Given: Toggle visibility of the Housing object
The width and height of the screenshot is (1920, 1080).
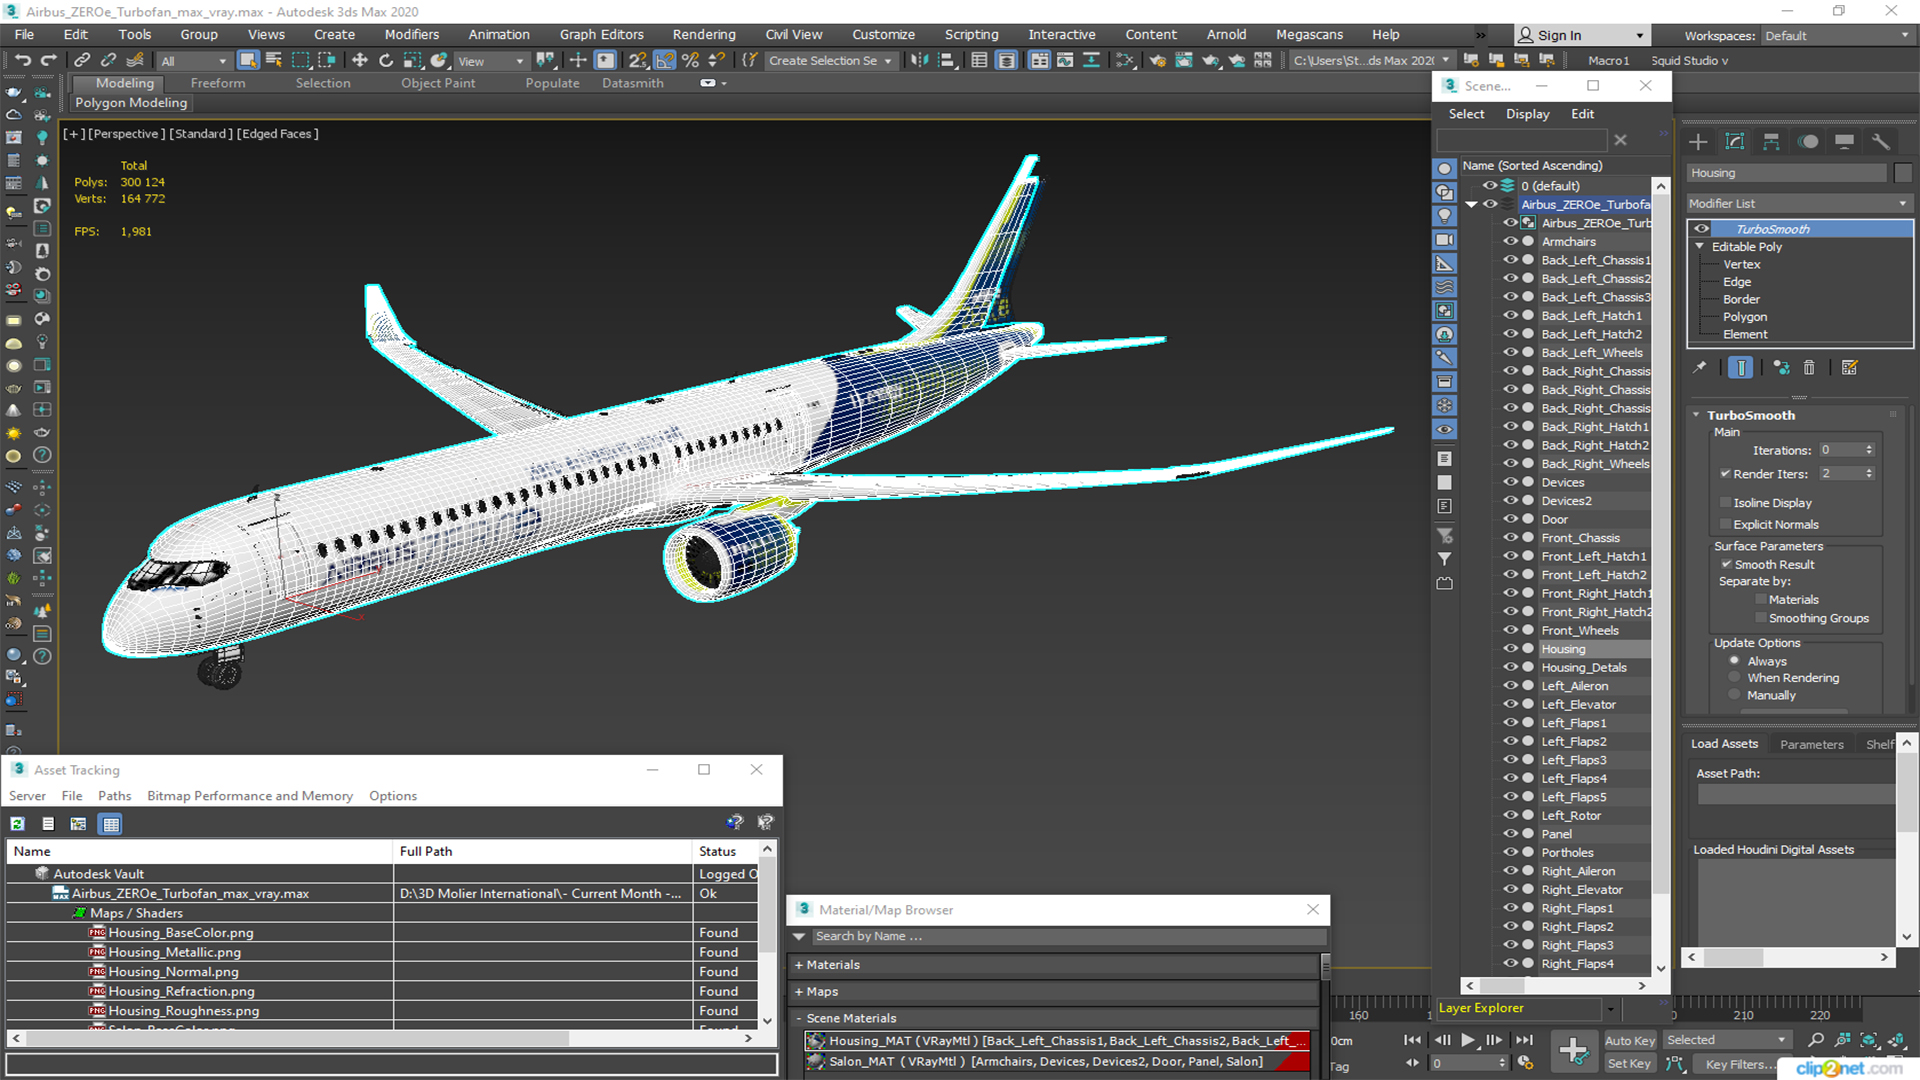Looking at the screenshot, I should [x=1510, y=649].
